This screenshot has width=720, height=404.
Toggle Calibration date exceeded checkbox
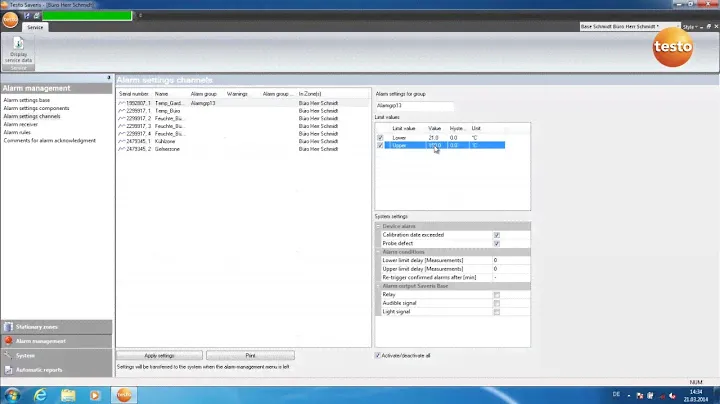pos(496,235)
